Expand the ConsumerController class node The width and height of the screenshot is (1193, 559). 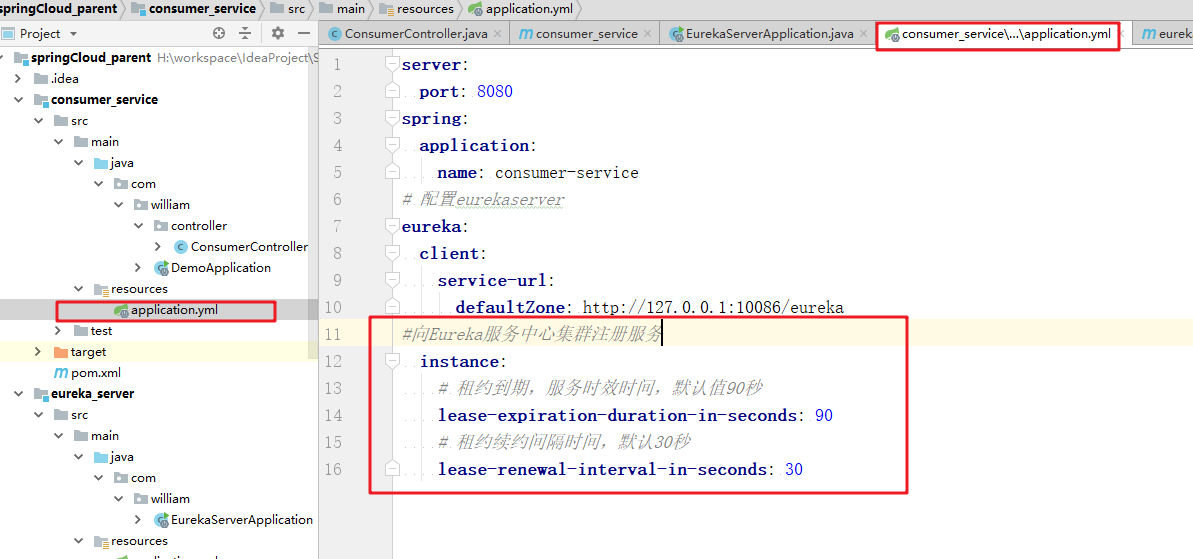tap(158, 246)
